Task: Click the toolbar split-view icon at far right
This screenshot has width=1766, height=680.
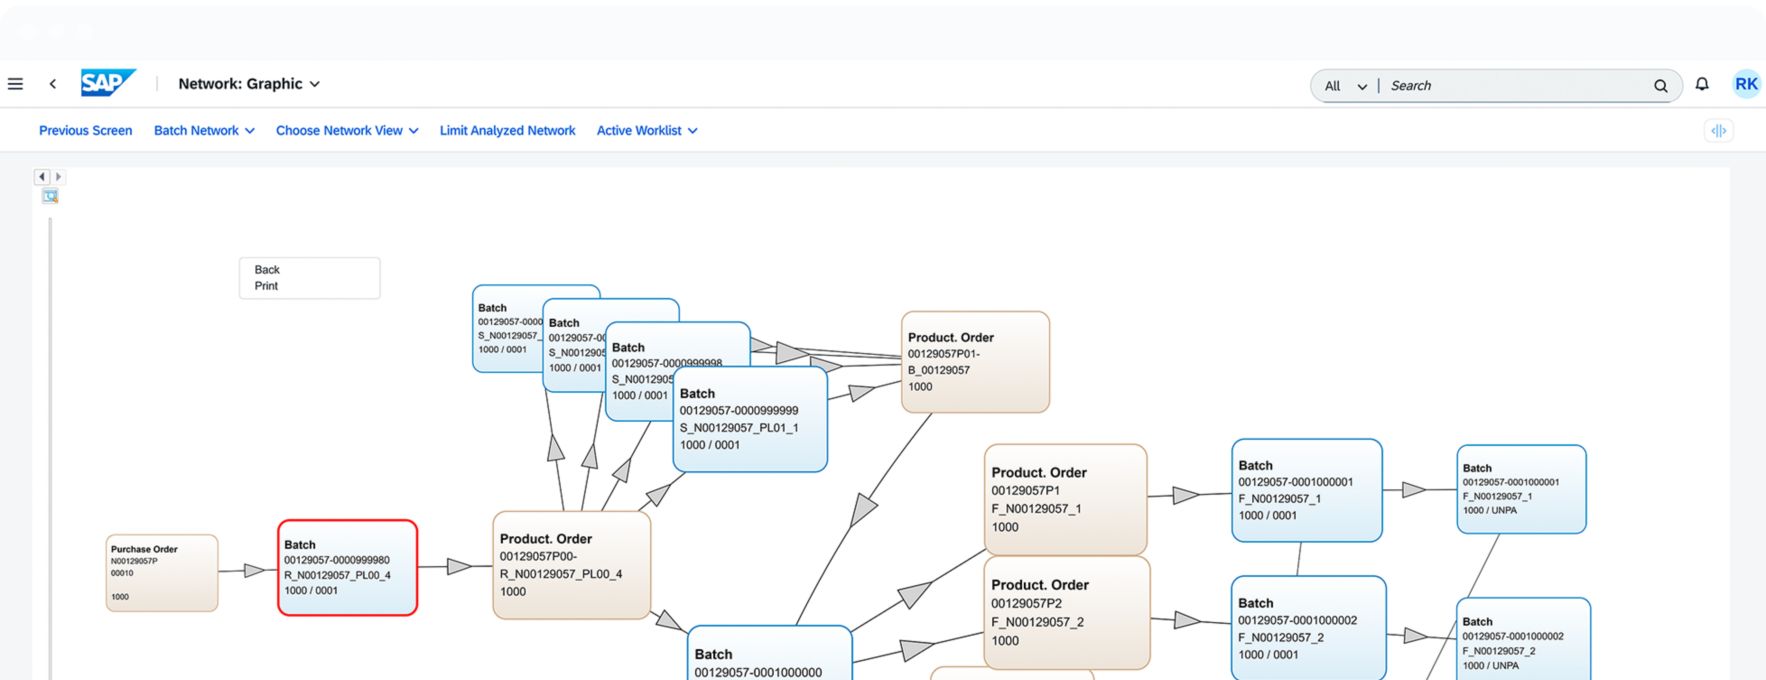Action: pyautogui.click(x=1718, y=131)
